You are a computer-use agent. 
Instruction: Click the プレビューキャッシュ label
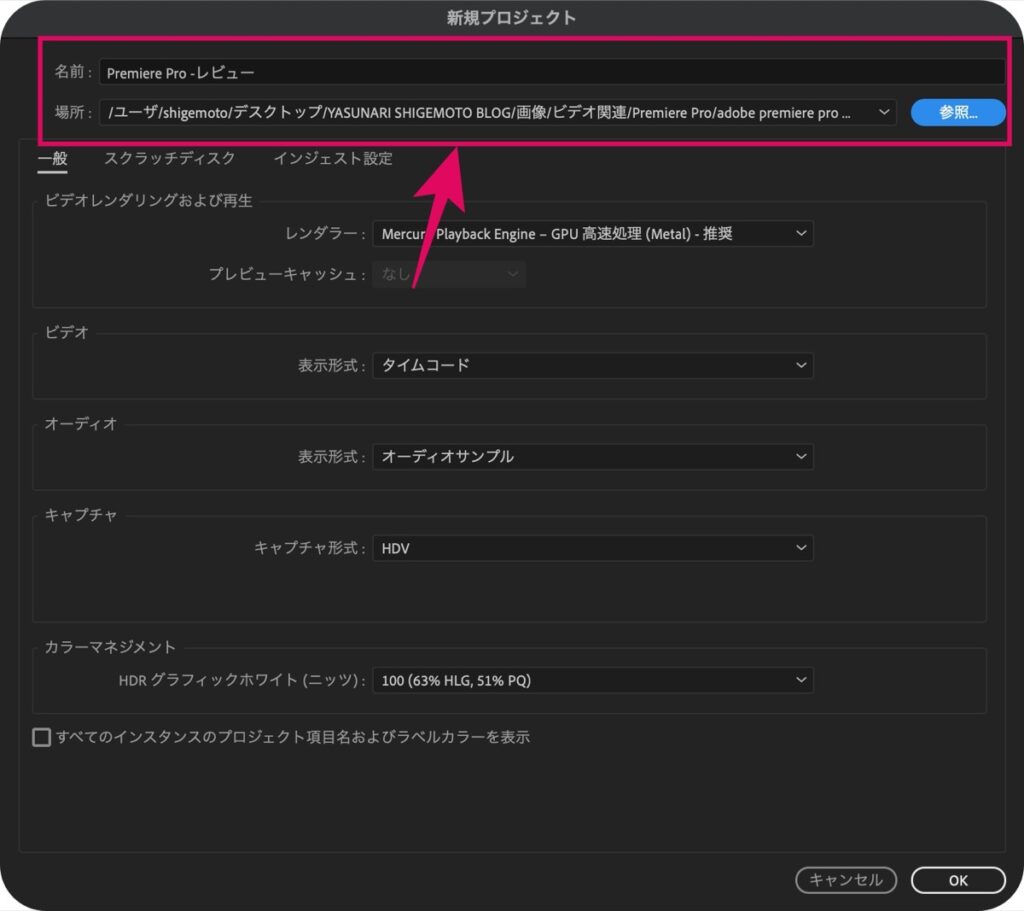point(287,274)
